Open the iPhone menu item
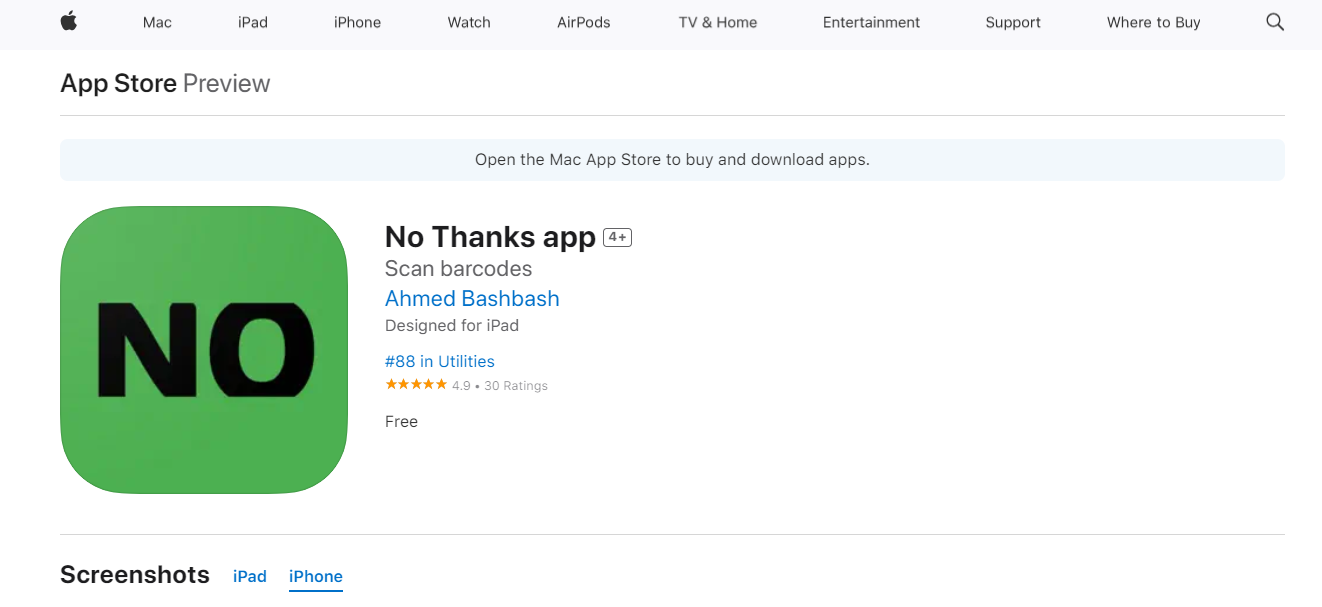Image resolution: width=1322 pixels, height=607 pixels. tap(357, 22)
